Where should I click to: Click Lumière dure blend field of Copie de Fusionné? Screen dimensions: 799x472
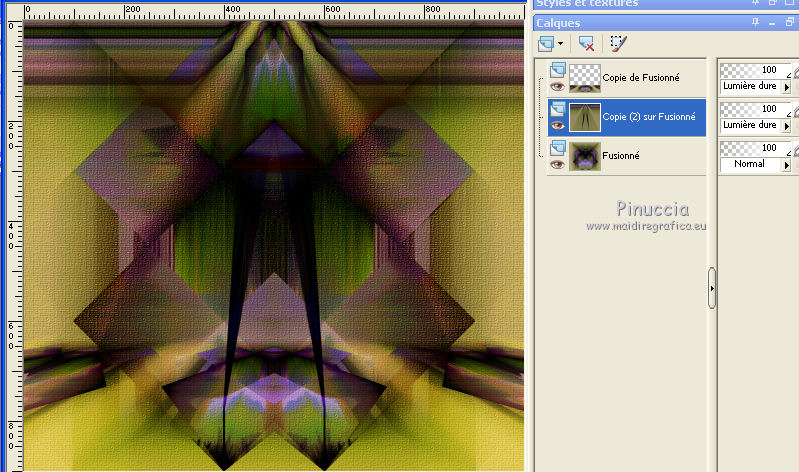(751, 86)
